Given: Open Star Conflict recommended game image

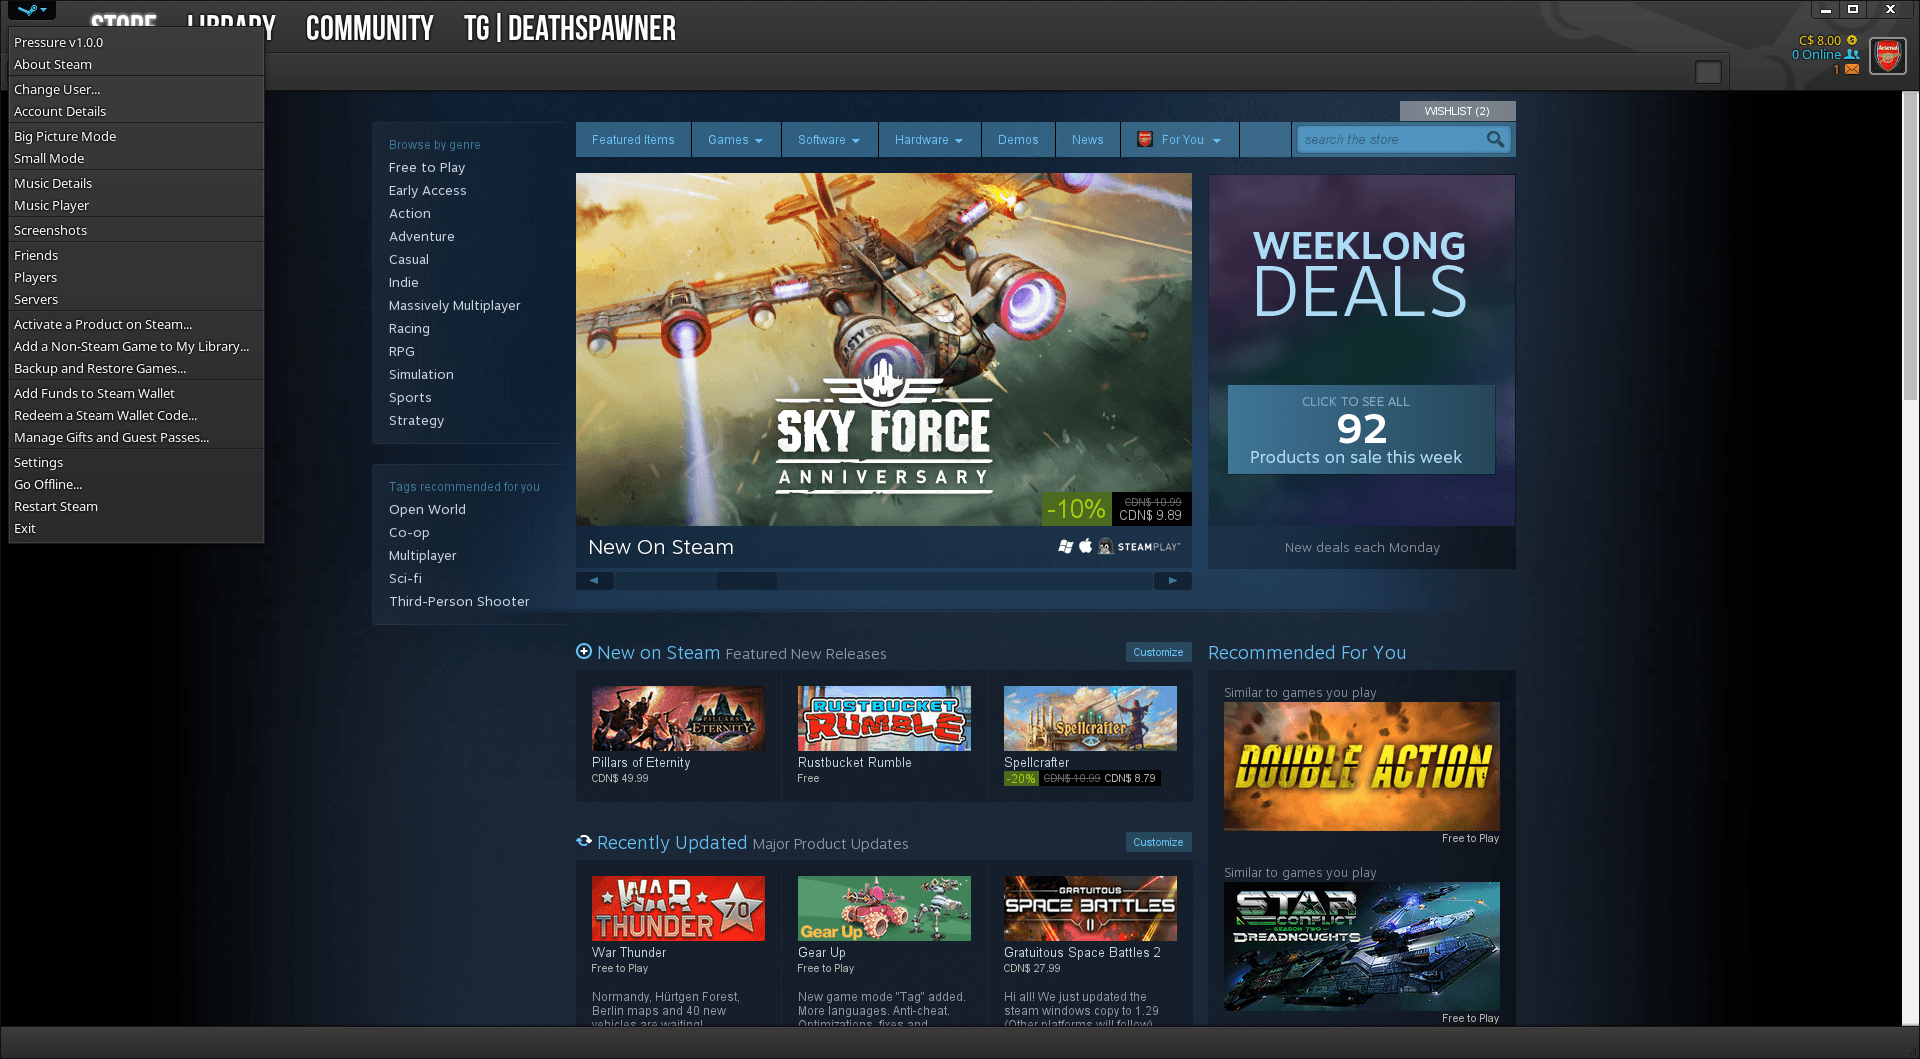Looking at the screenshot, I should 1362,946.
